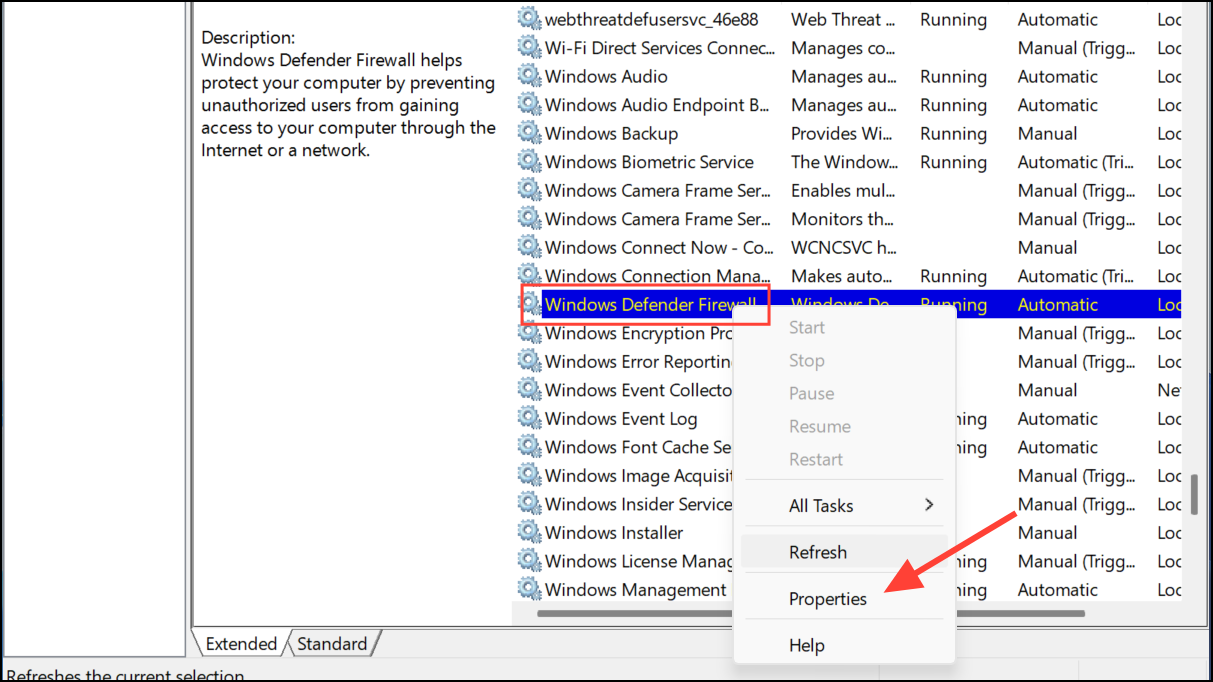Select the Windows Backup service row
The image size is (1213, 682).
849,133
